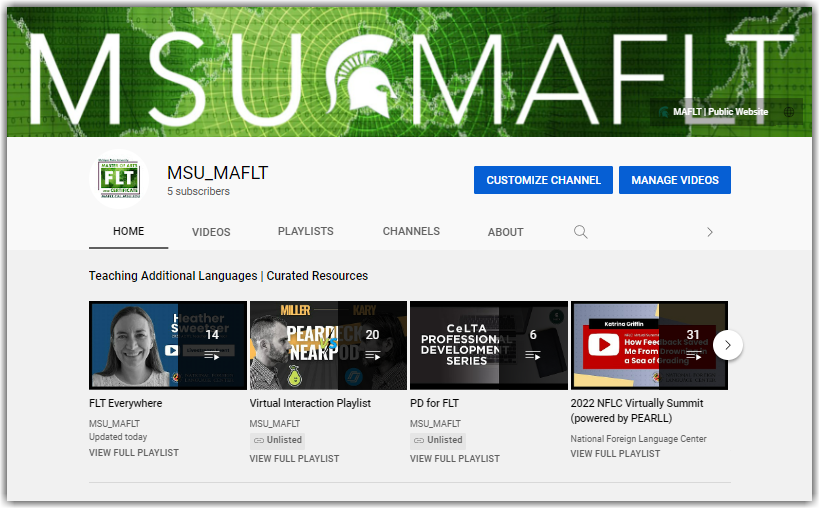Click MSU_MAFLT under Virtual Interaction Playlist
The width and height of the screenshot is (820, 509).
(275, 424)
